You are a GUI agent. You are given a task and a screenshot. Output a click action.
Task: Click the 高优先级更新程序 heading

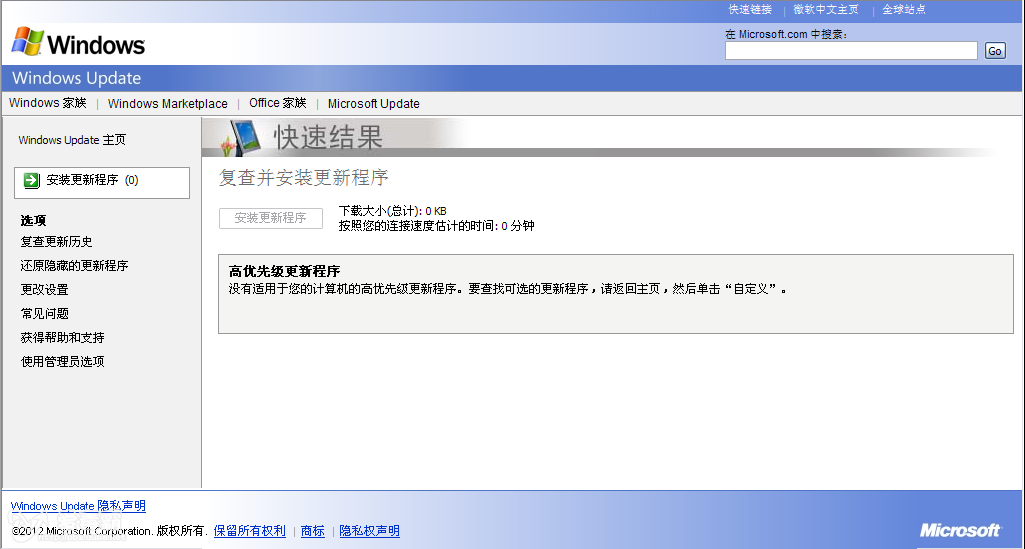(284, 271)
